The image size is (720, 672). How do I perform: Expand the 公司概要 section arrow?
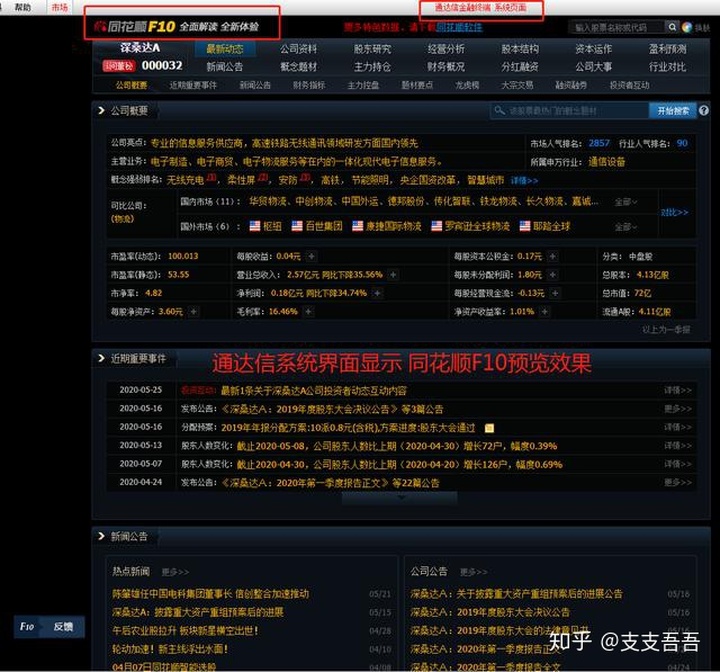click(x=101, y=111)
